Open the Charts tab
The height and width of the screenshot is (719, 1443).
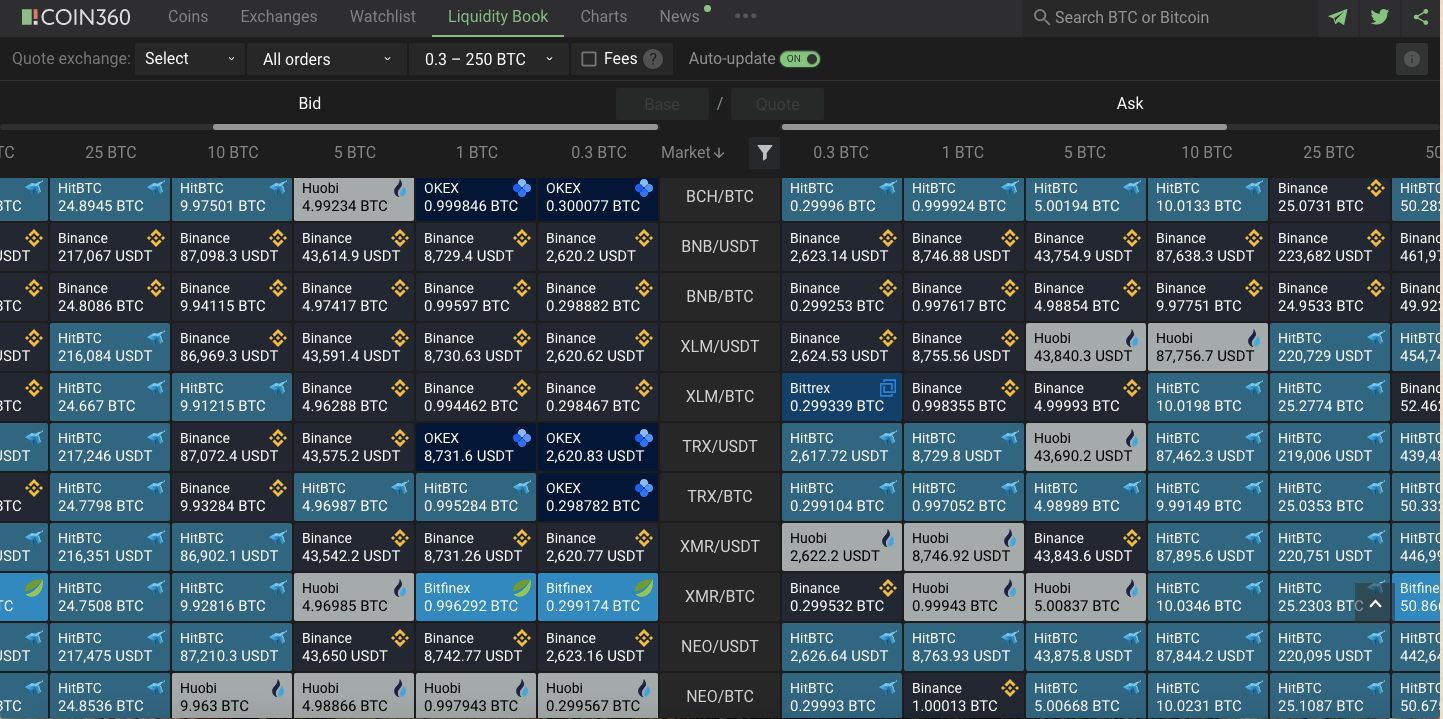click(604, 17)
